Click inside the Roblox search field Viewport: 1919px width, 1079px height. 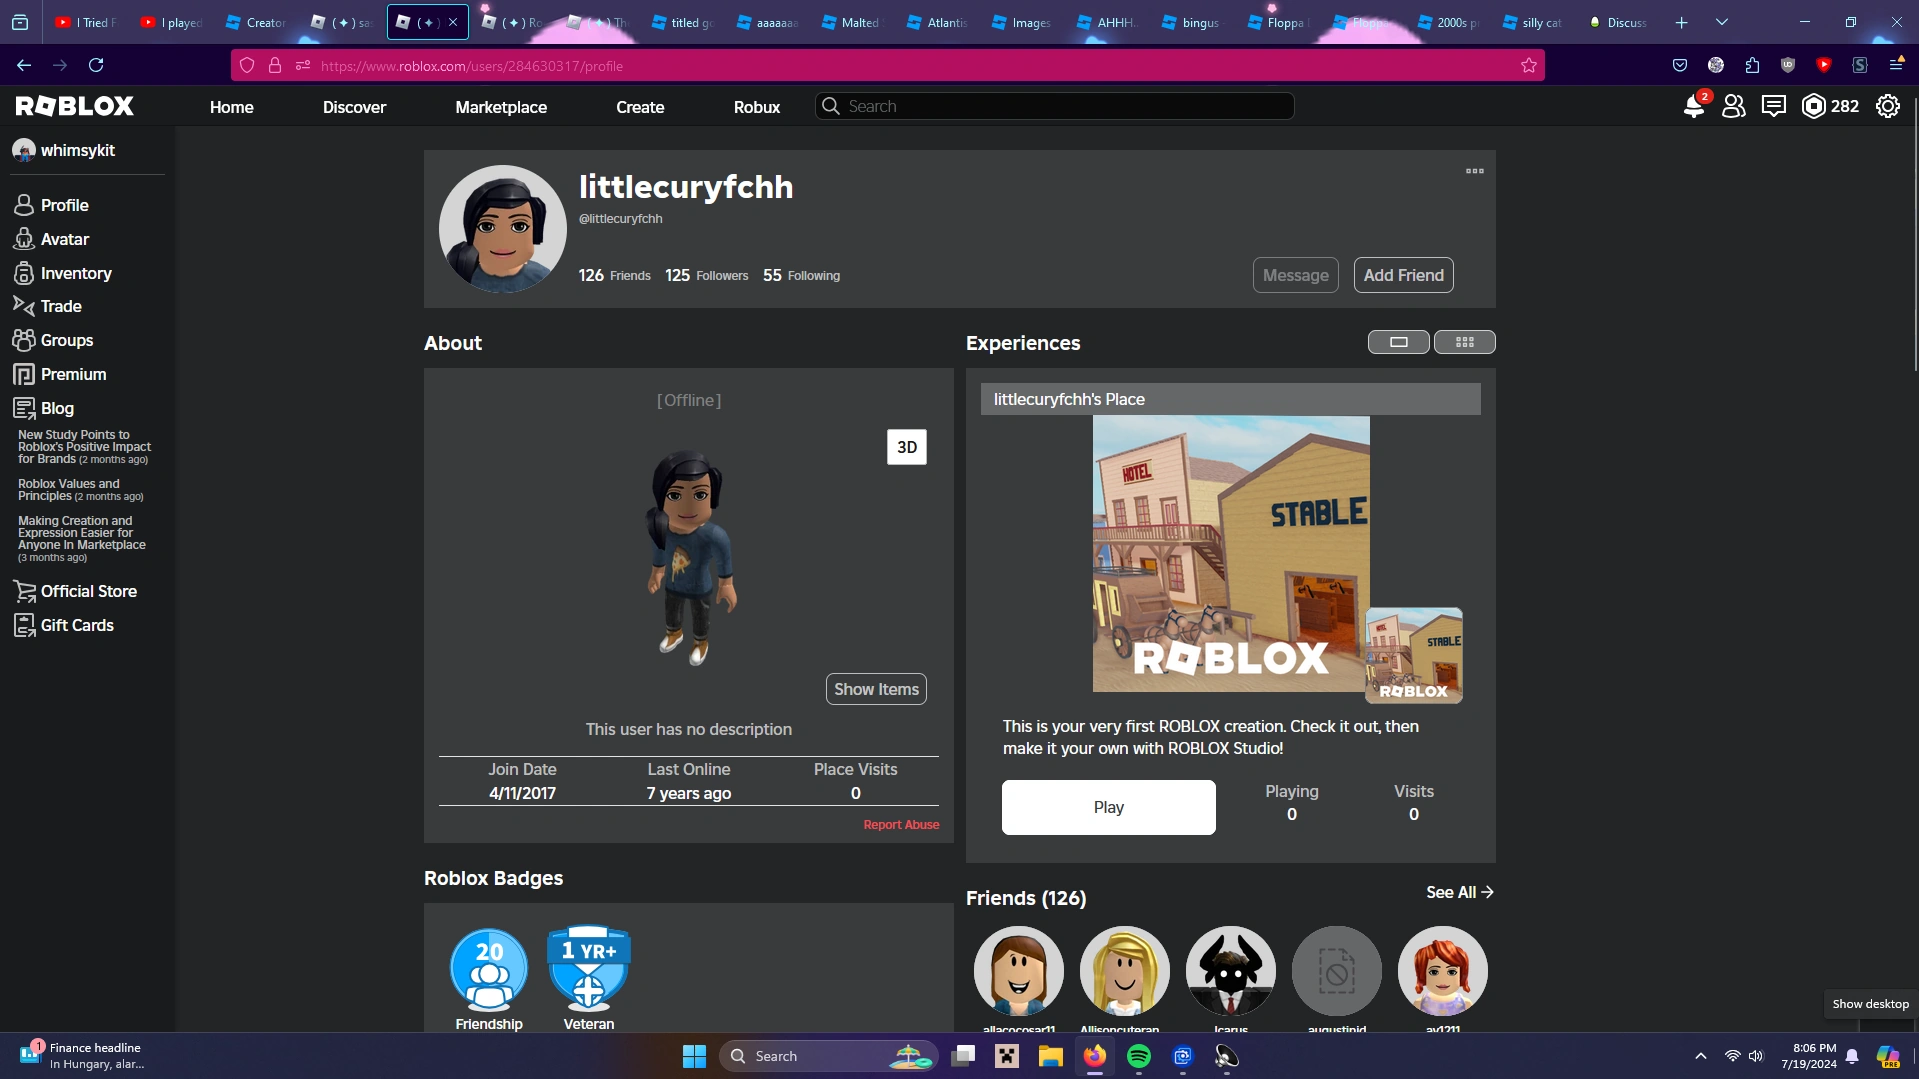1053,105
